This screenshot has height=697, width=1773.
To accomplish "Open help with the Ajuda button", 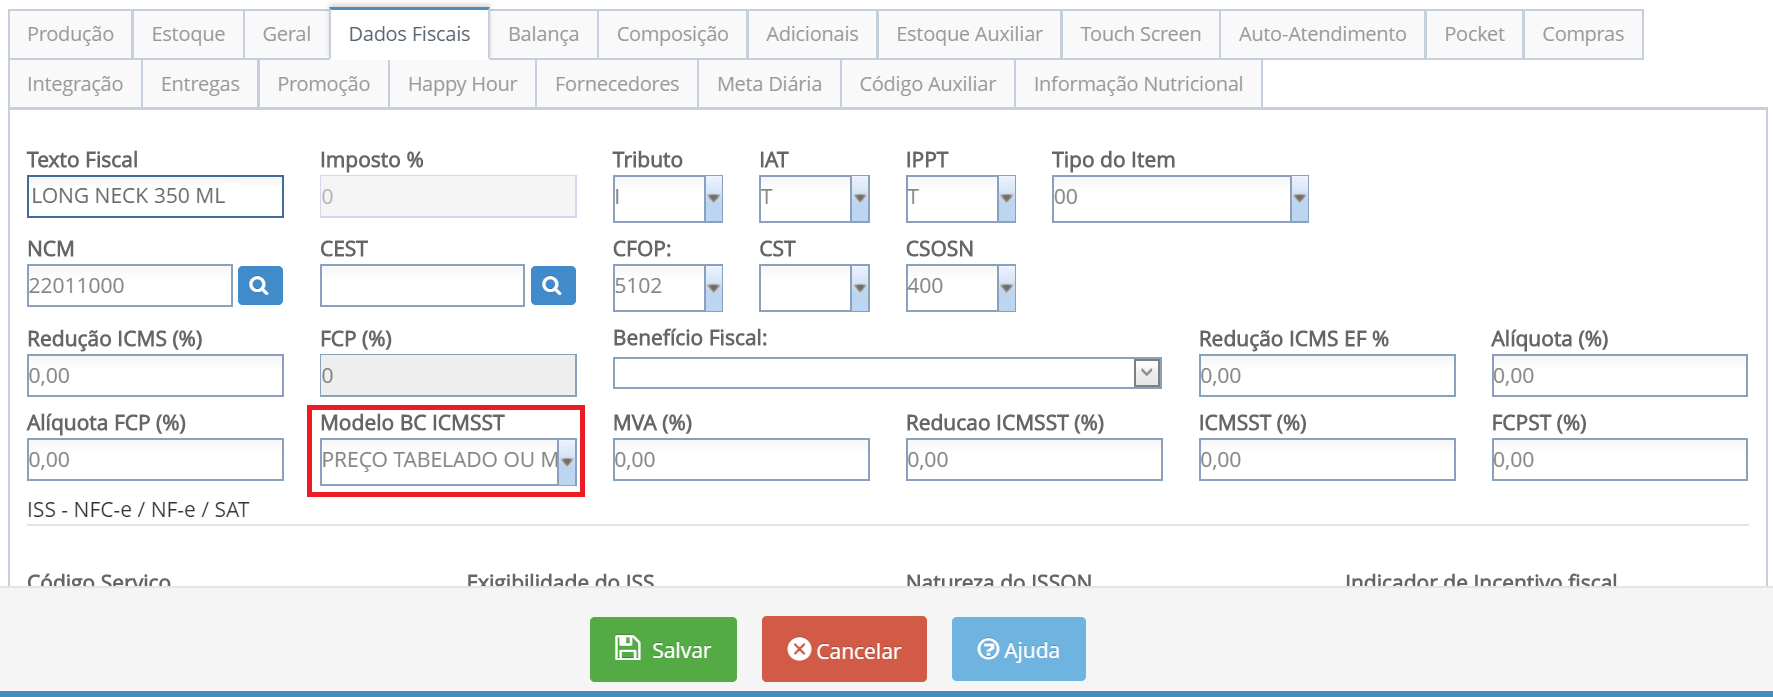I will pyautogui.click(x=1018, y=649).
